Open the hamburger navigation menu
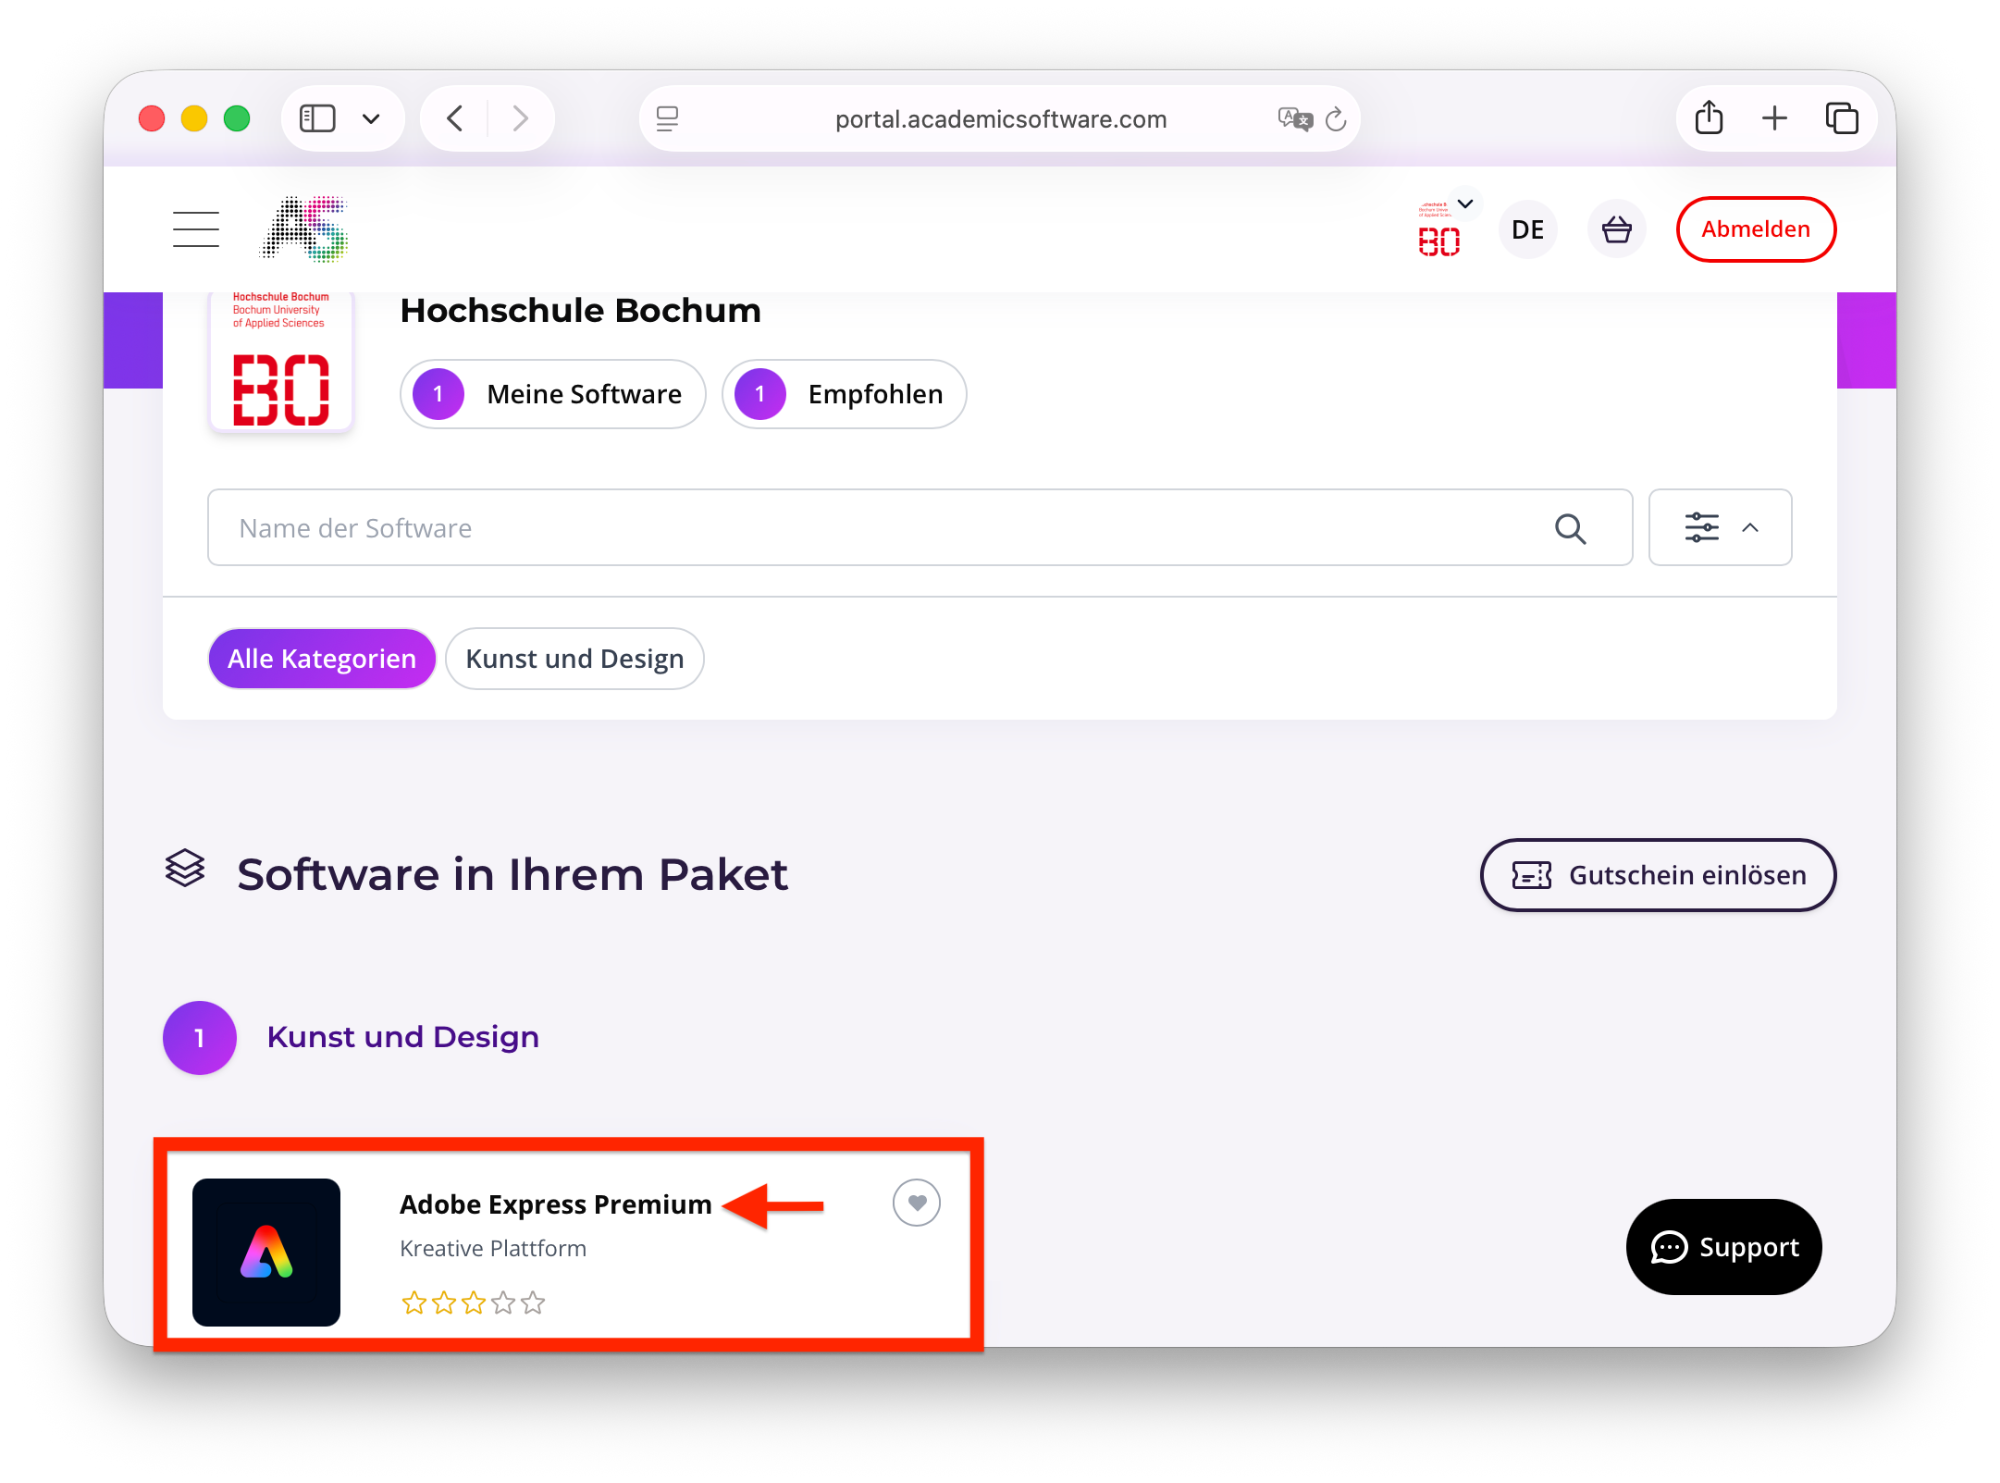2000x1483 pixels. (x=195, y=229)
